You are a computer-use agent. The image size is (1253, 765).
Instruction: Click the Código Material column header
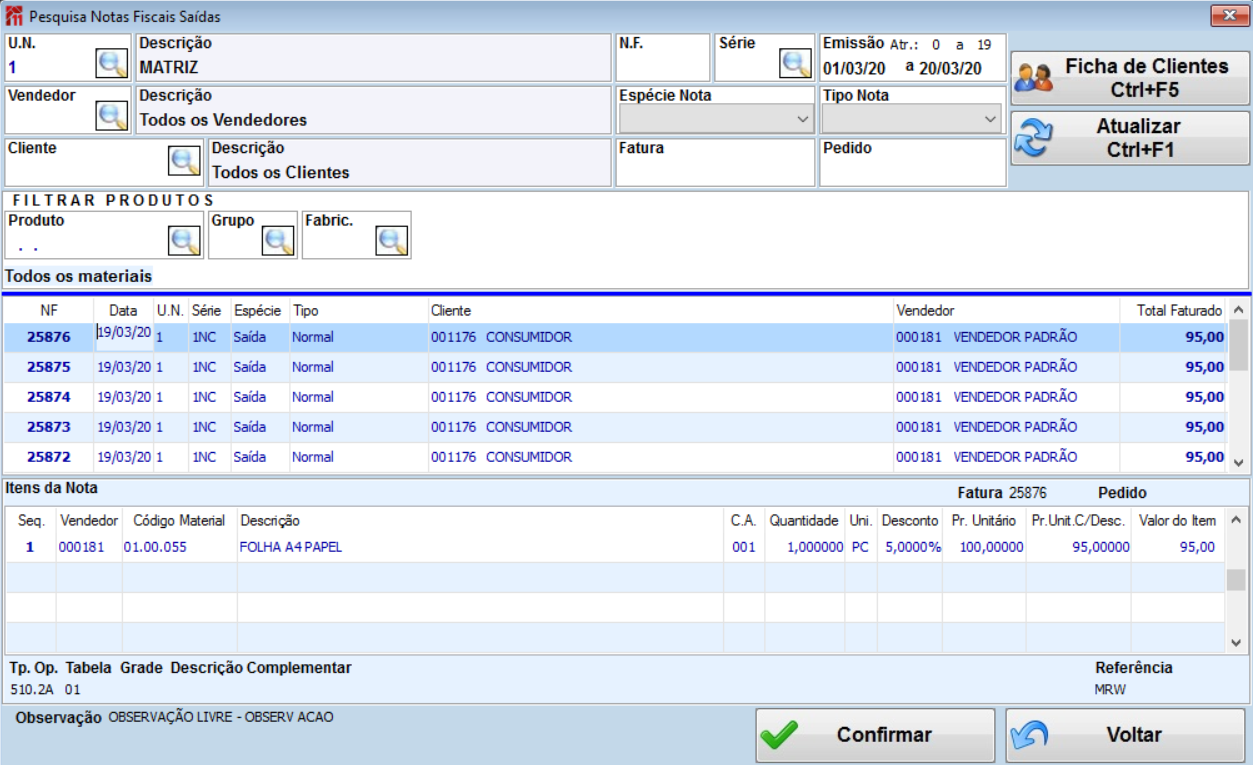[179, 521]
